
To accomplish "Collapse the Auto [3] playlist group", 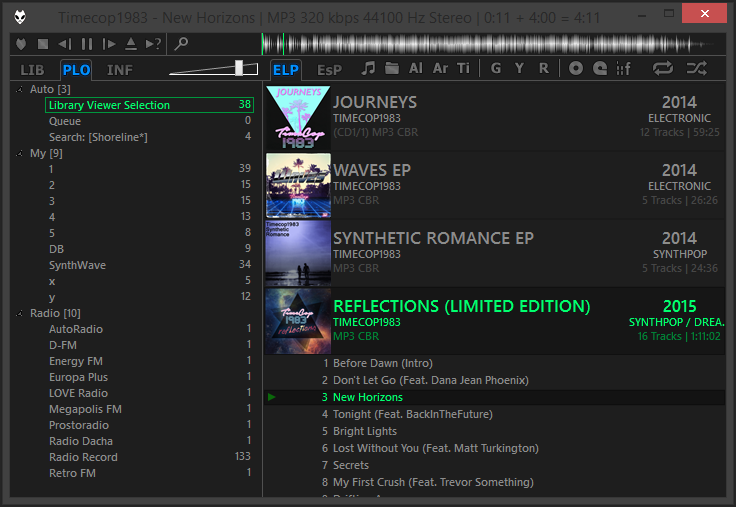I will coord(19,89).
